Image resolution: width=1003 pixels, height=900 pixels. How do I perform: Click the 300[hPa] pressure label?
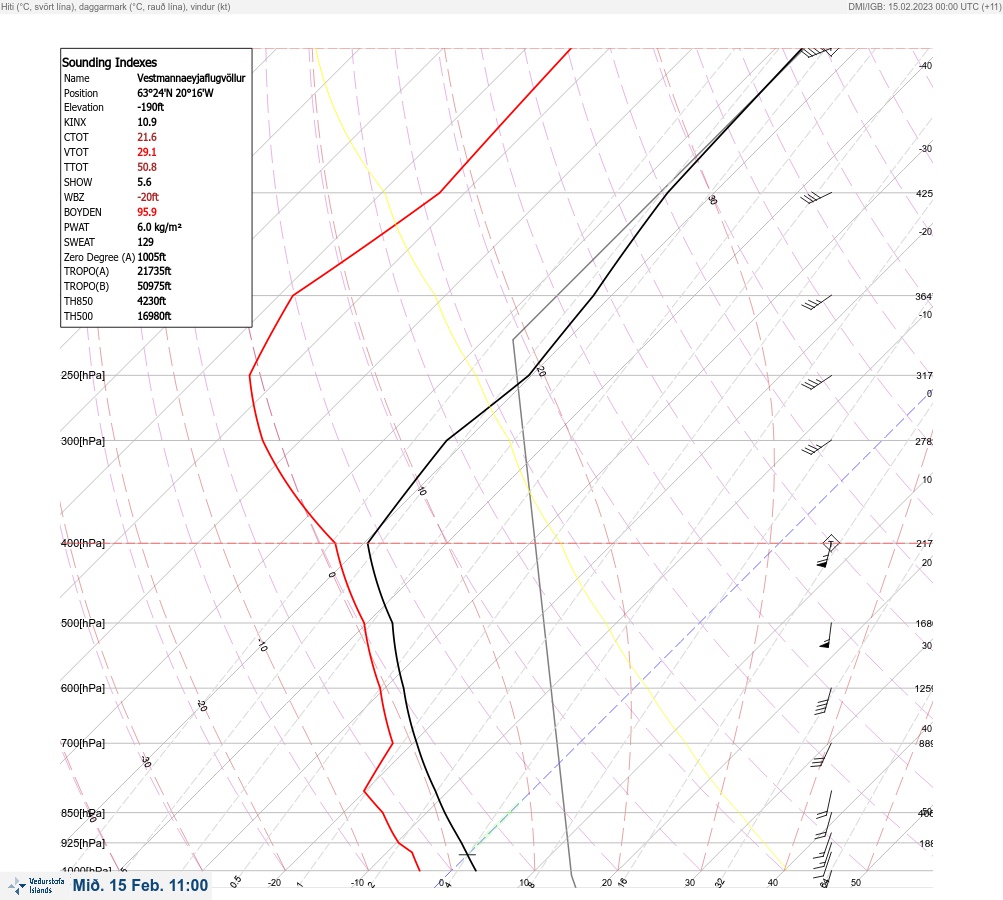point(83,441)
